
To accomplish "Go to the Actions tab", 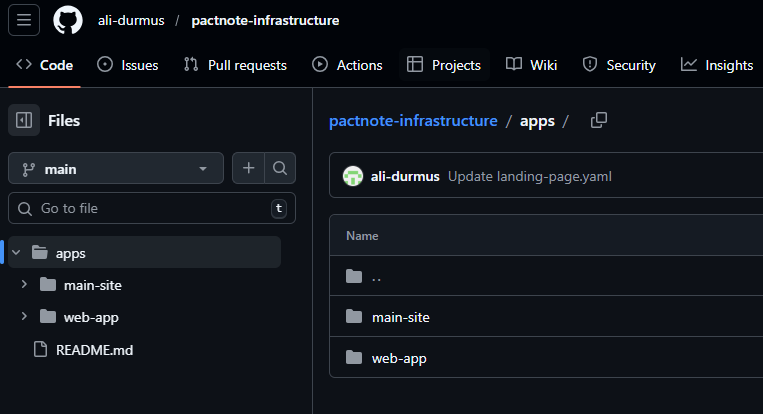I will point(347,65).
